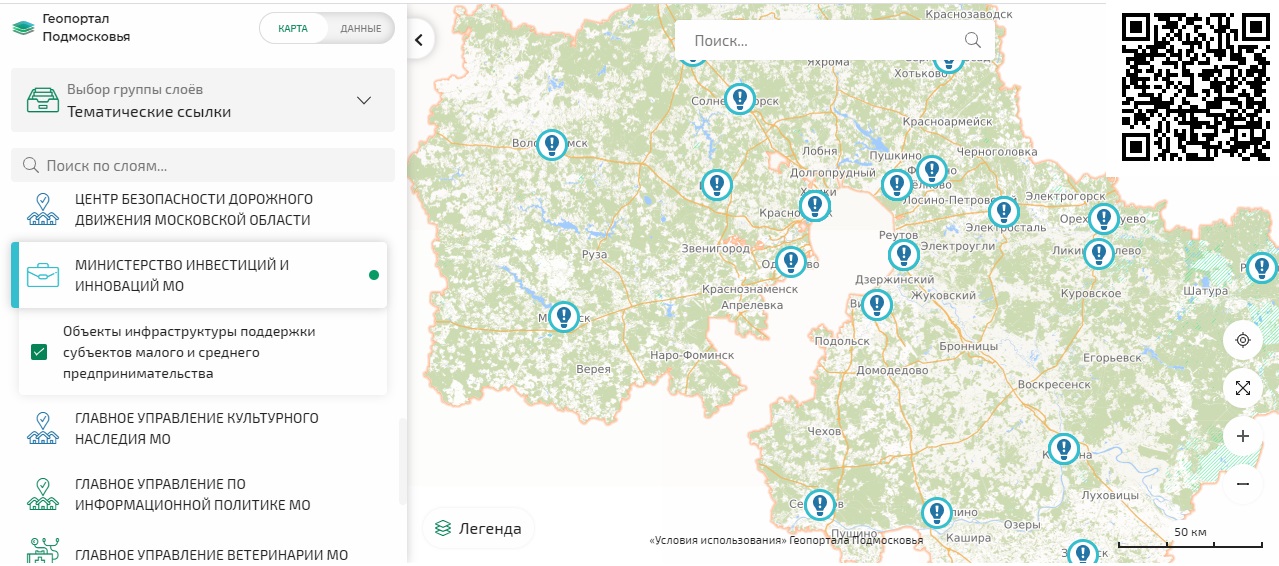
Task: Click the map marker at Волоколамск
Action: pos(552,145)
